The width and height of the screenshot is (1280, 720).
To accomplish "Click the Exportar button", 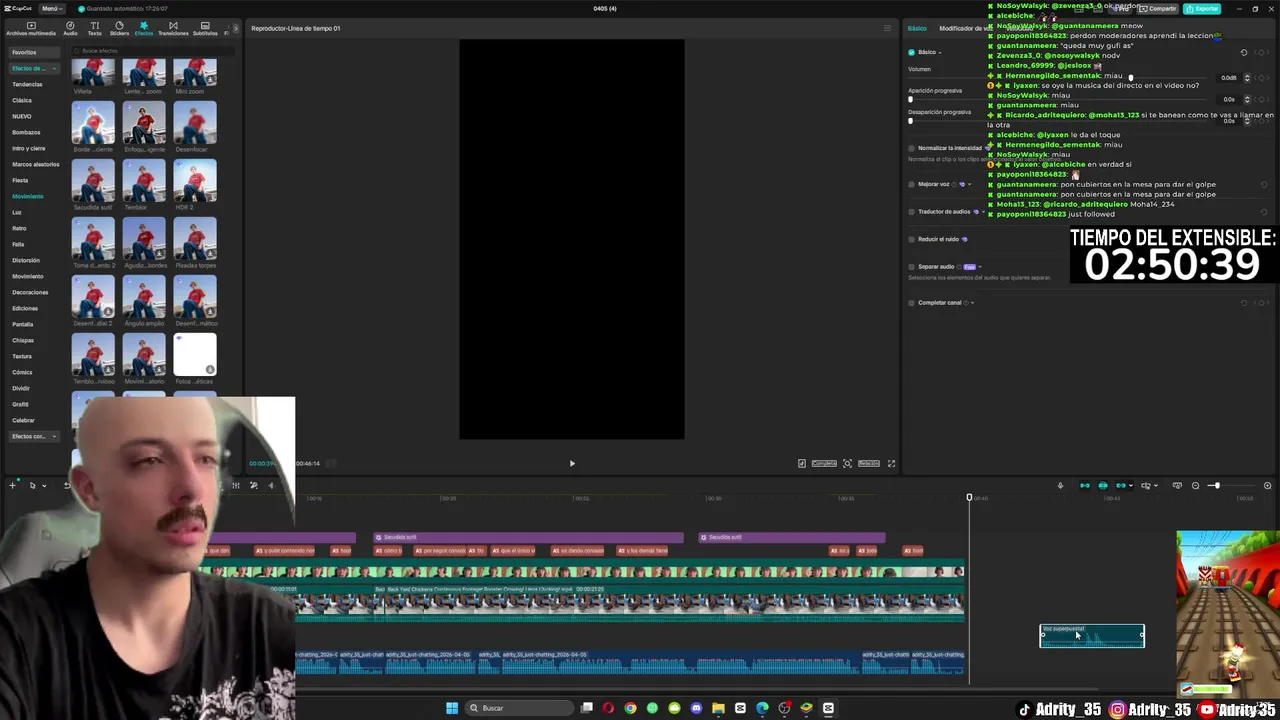I will (x=1202, y=8).
